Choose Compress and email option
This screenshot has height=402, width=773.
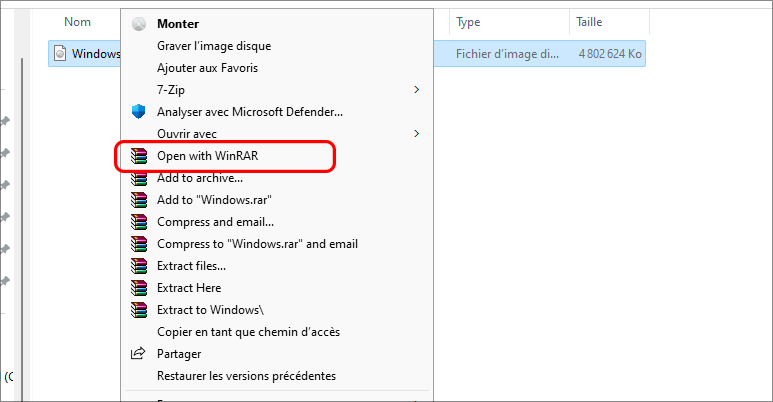(x=215, y=222)
